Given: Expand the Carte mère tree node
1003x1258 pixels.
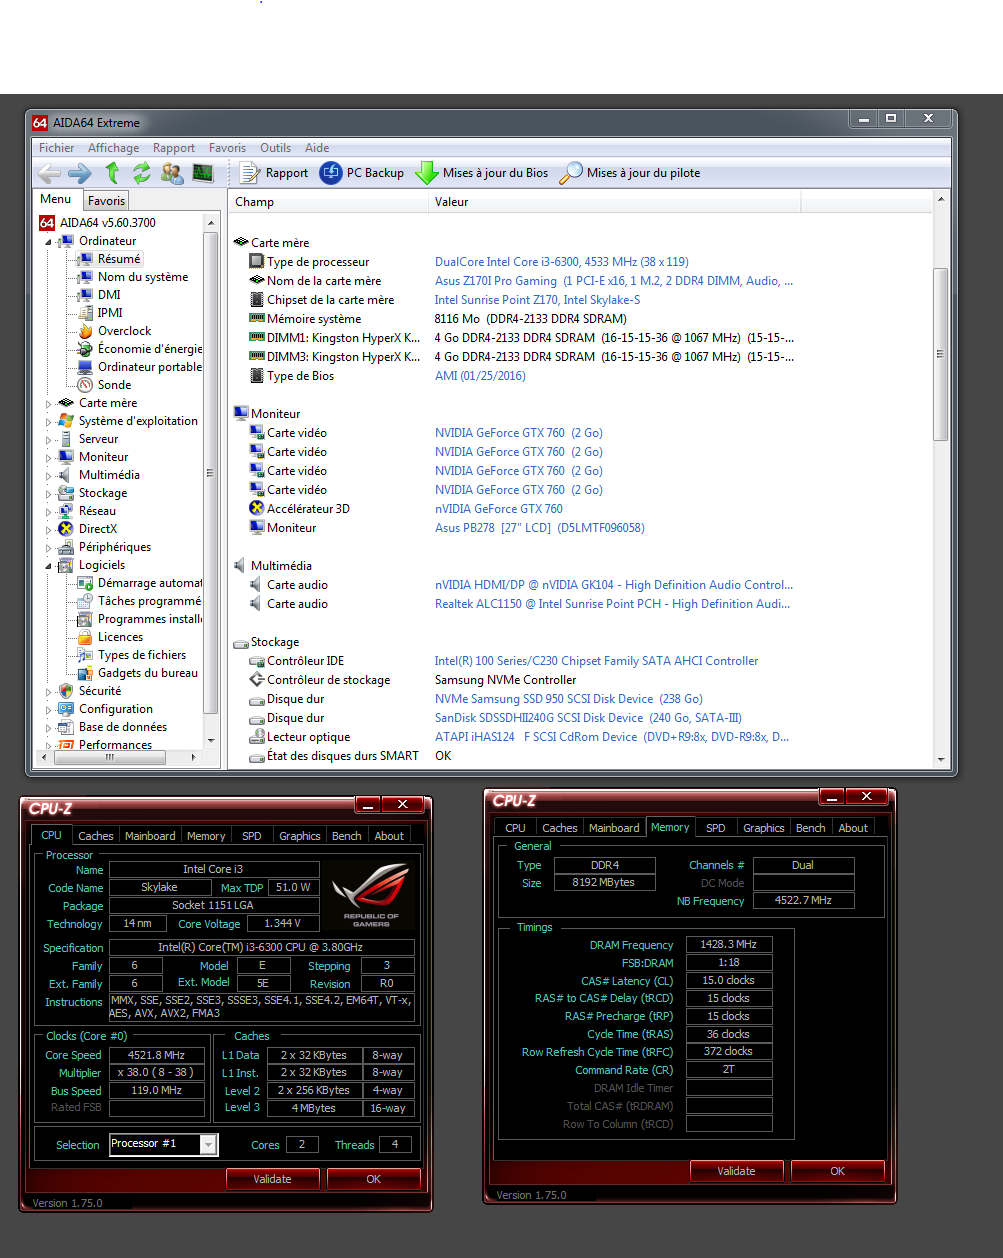Looking at the screenshot, I should click(48, 404).
